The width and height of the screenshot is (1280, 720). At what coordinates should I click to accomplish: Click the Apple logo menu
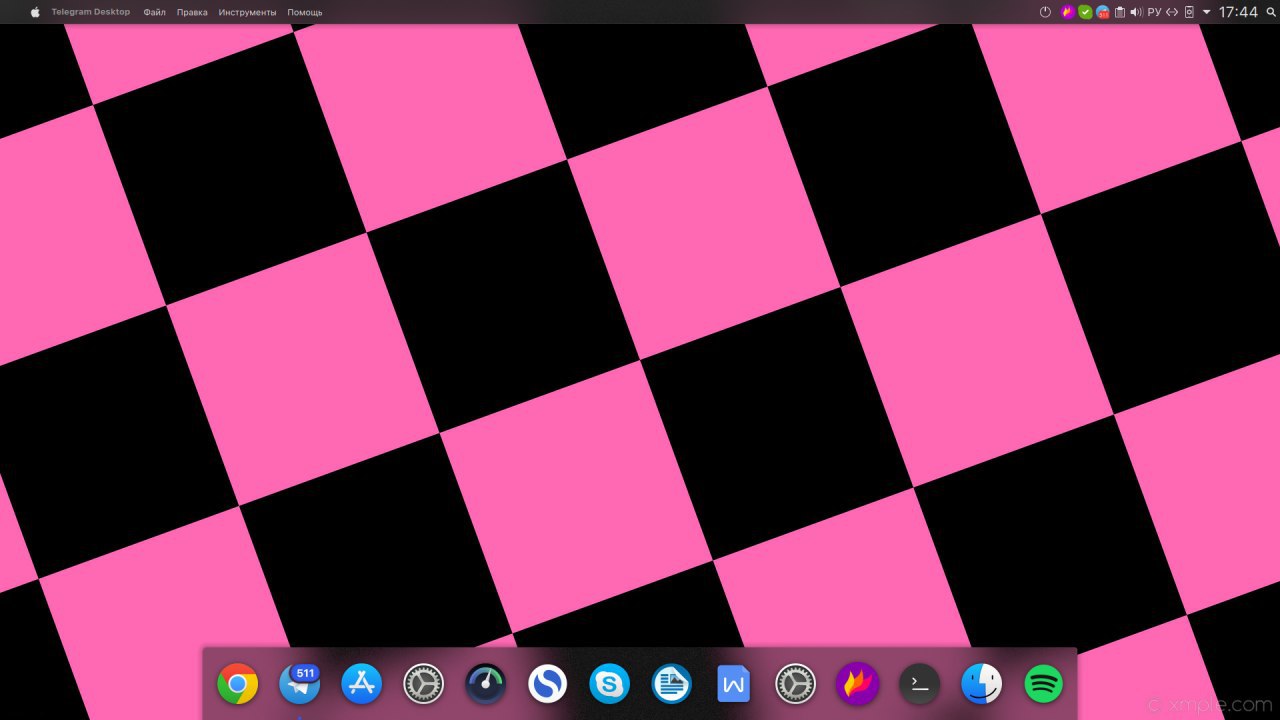tap(35, 12)
